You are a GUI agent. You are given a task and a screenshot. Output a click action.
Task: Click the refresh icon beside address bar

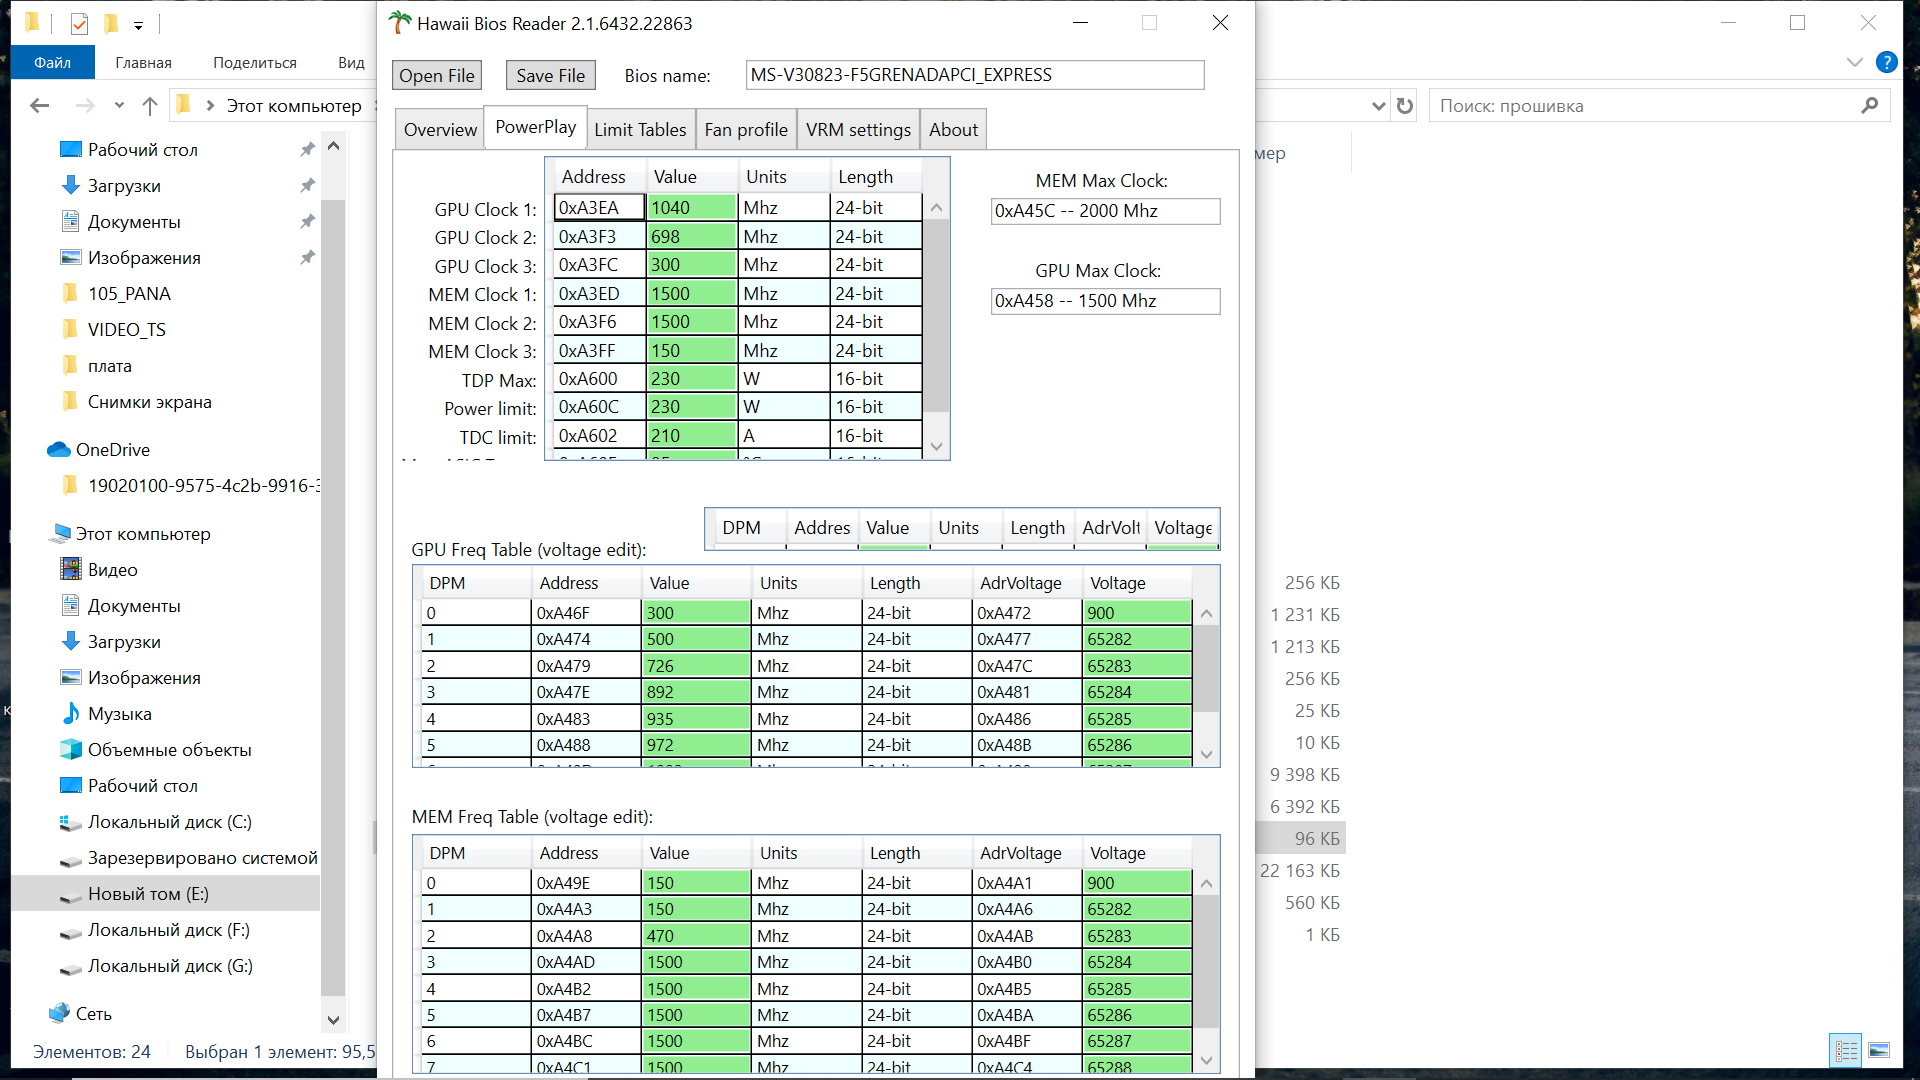click(1405, 106)
